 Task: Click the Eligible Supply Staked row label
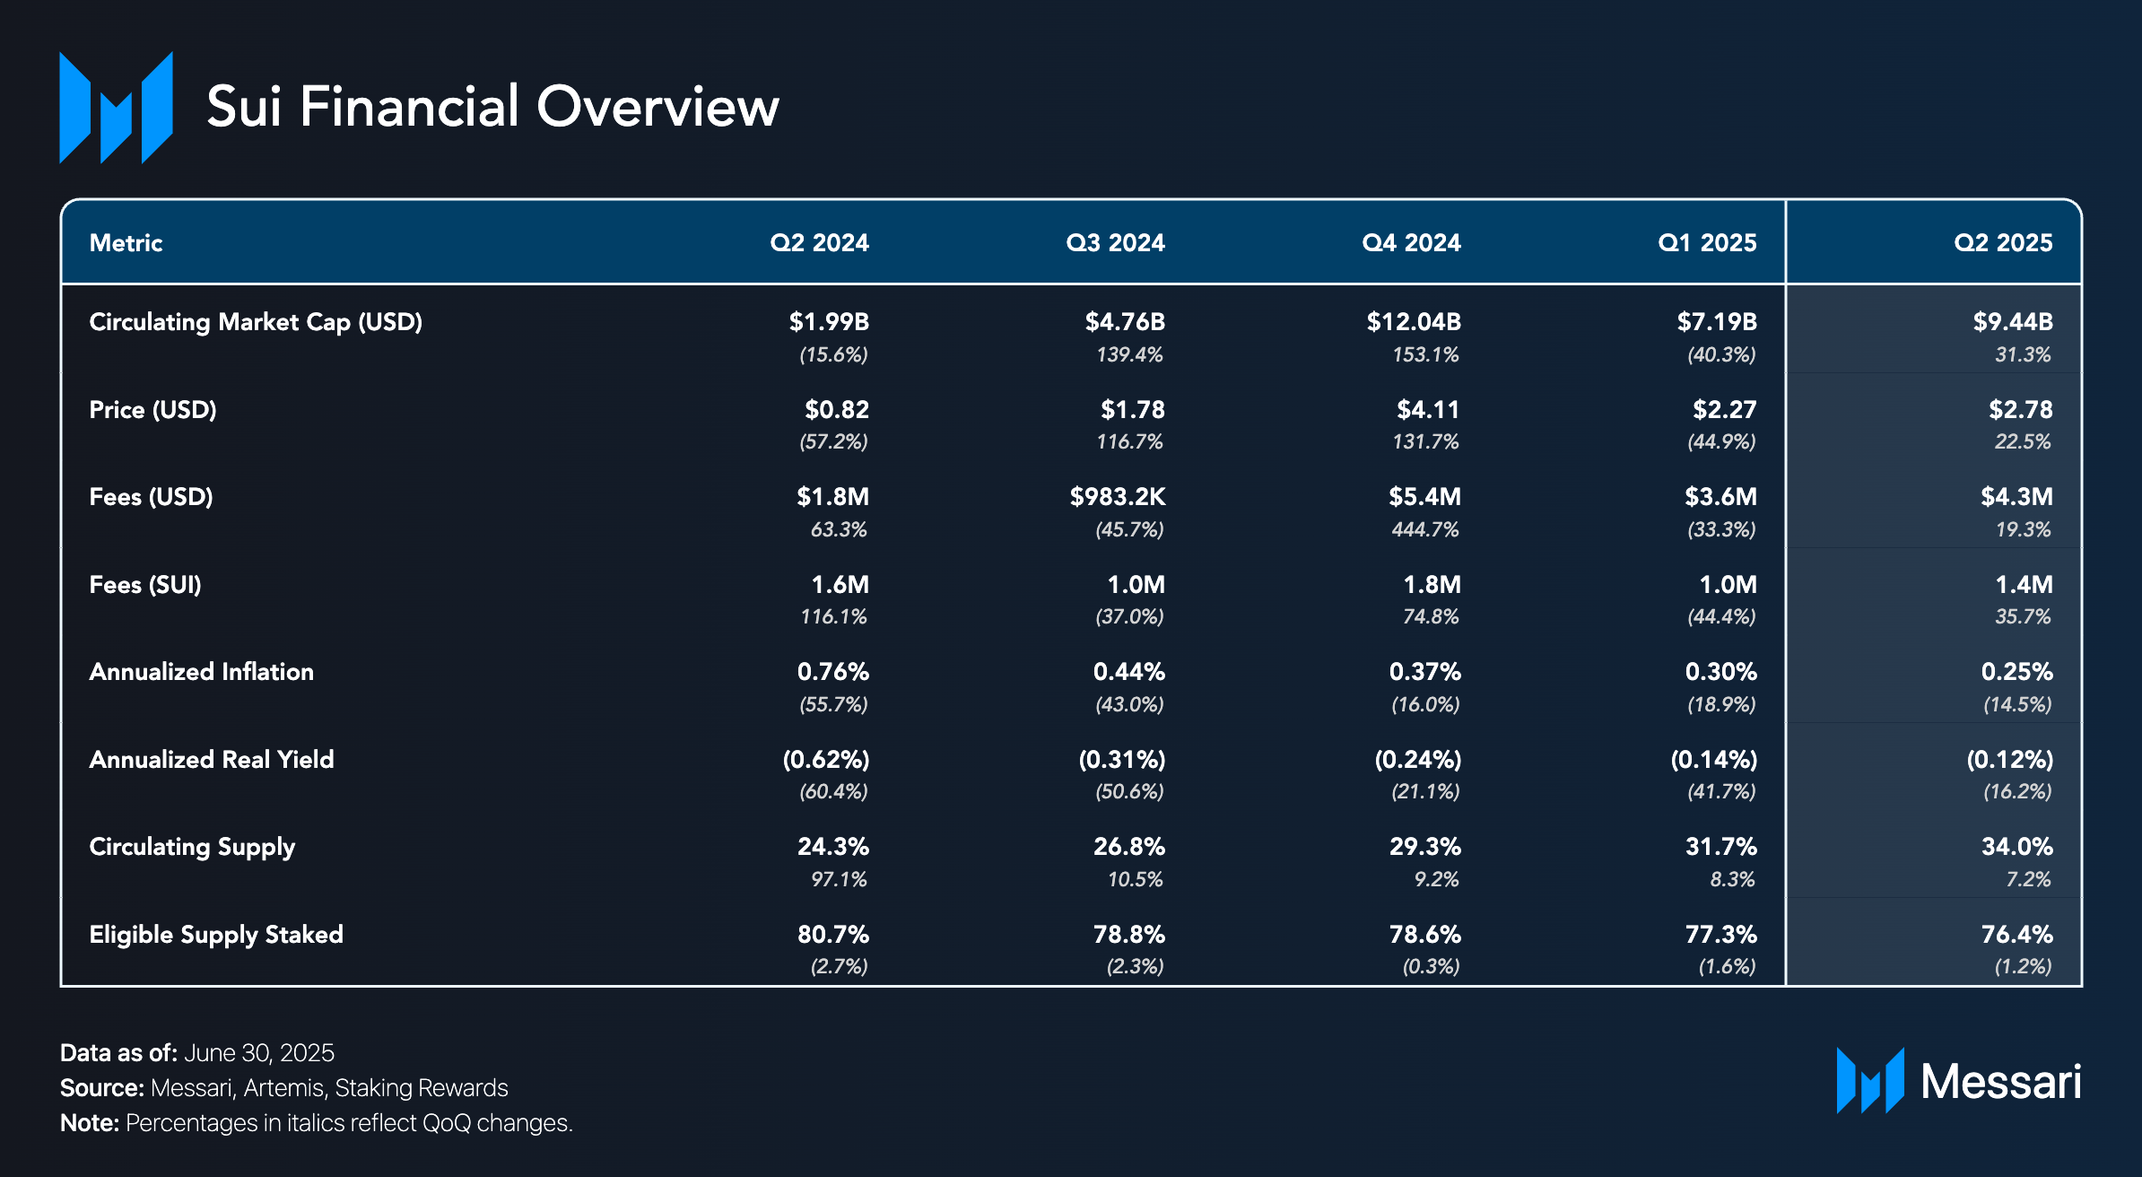[x=216, y=935]
